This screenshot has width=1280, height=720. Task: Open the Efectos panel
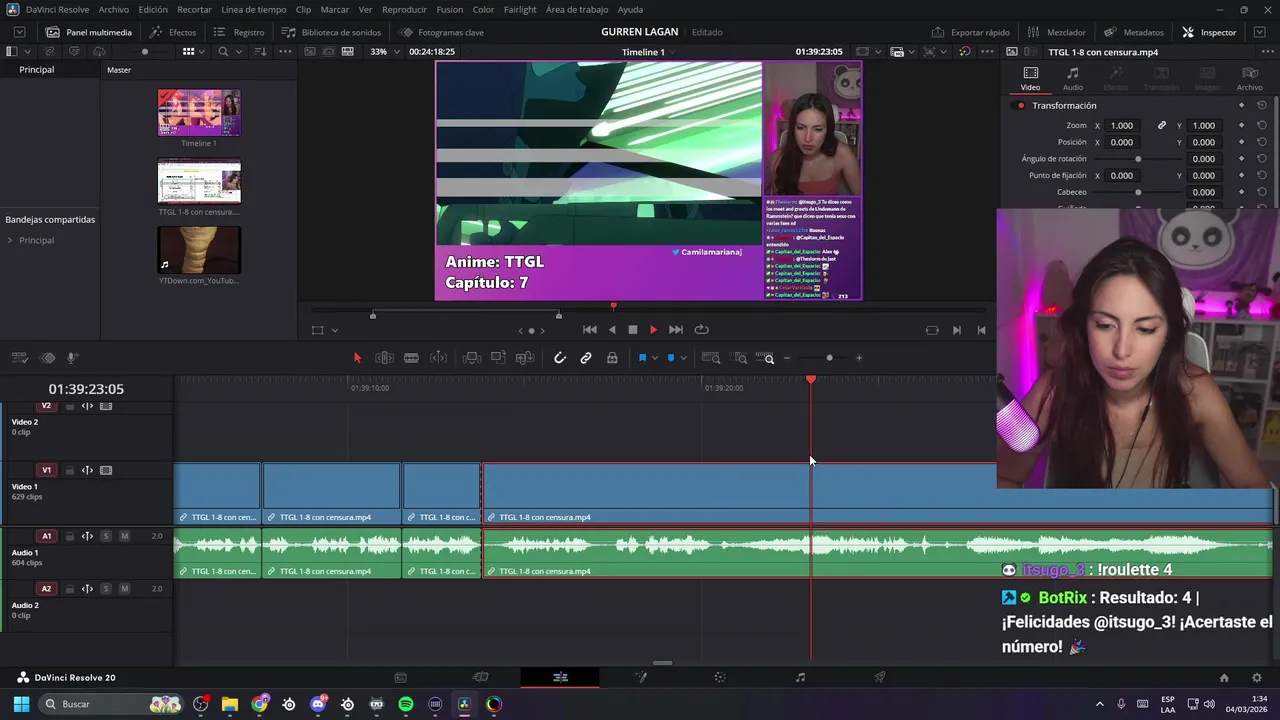pyautogui.click(x=173, y=32)
